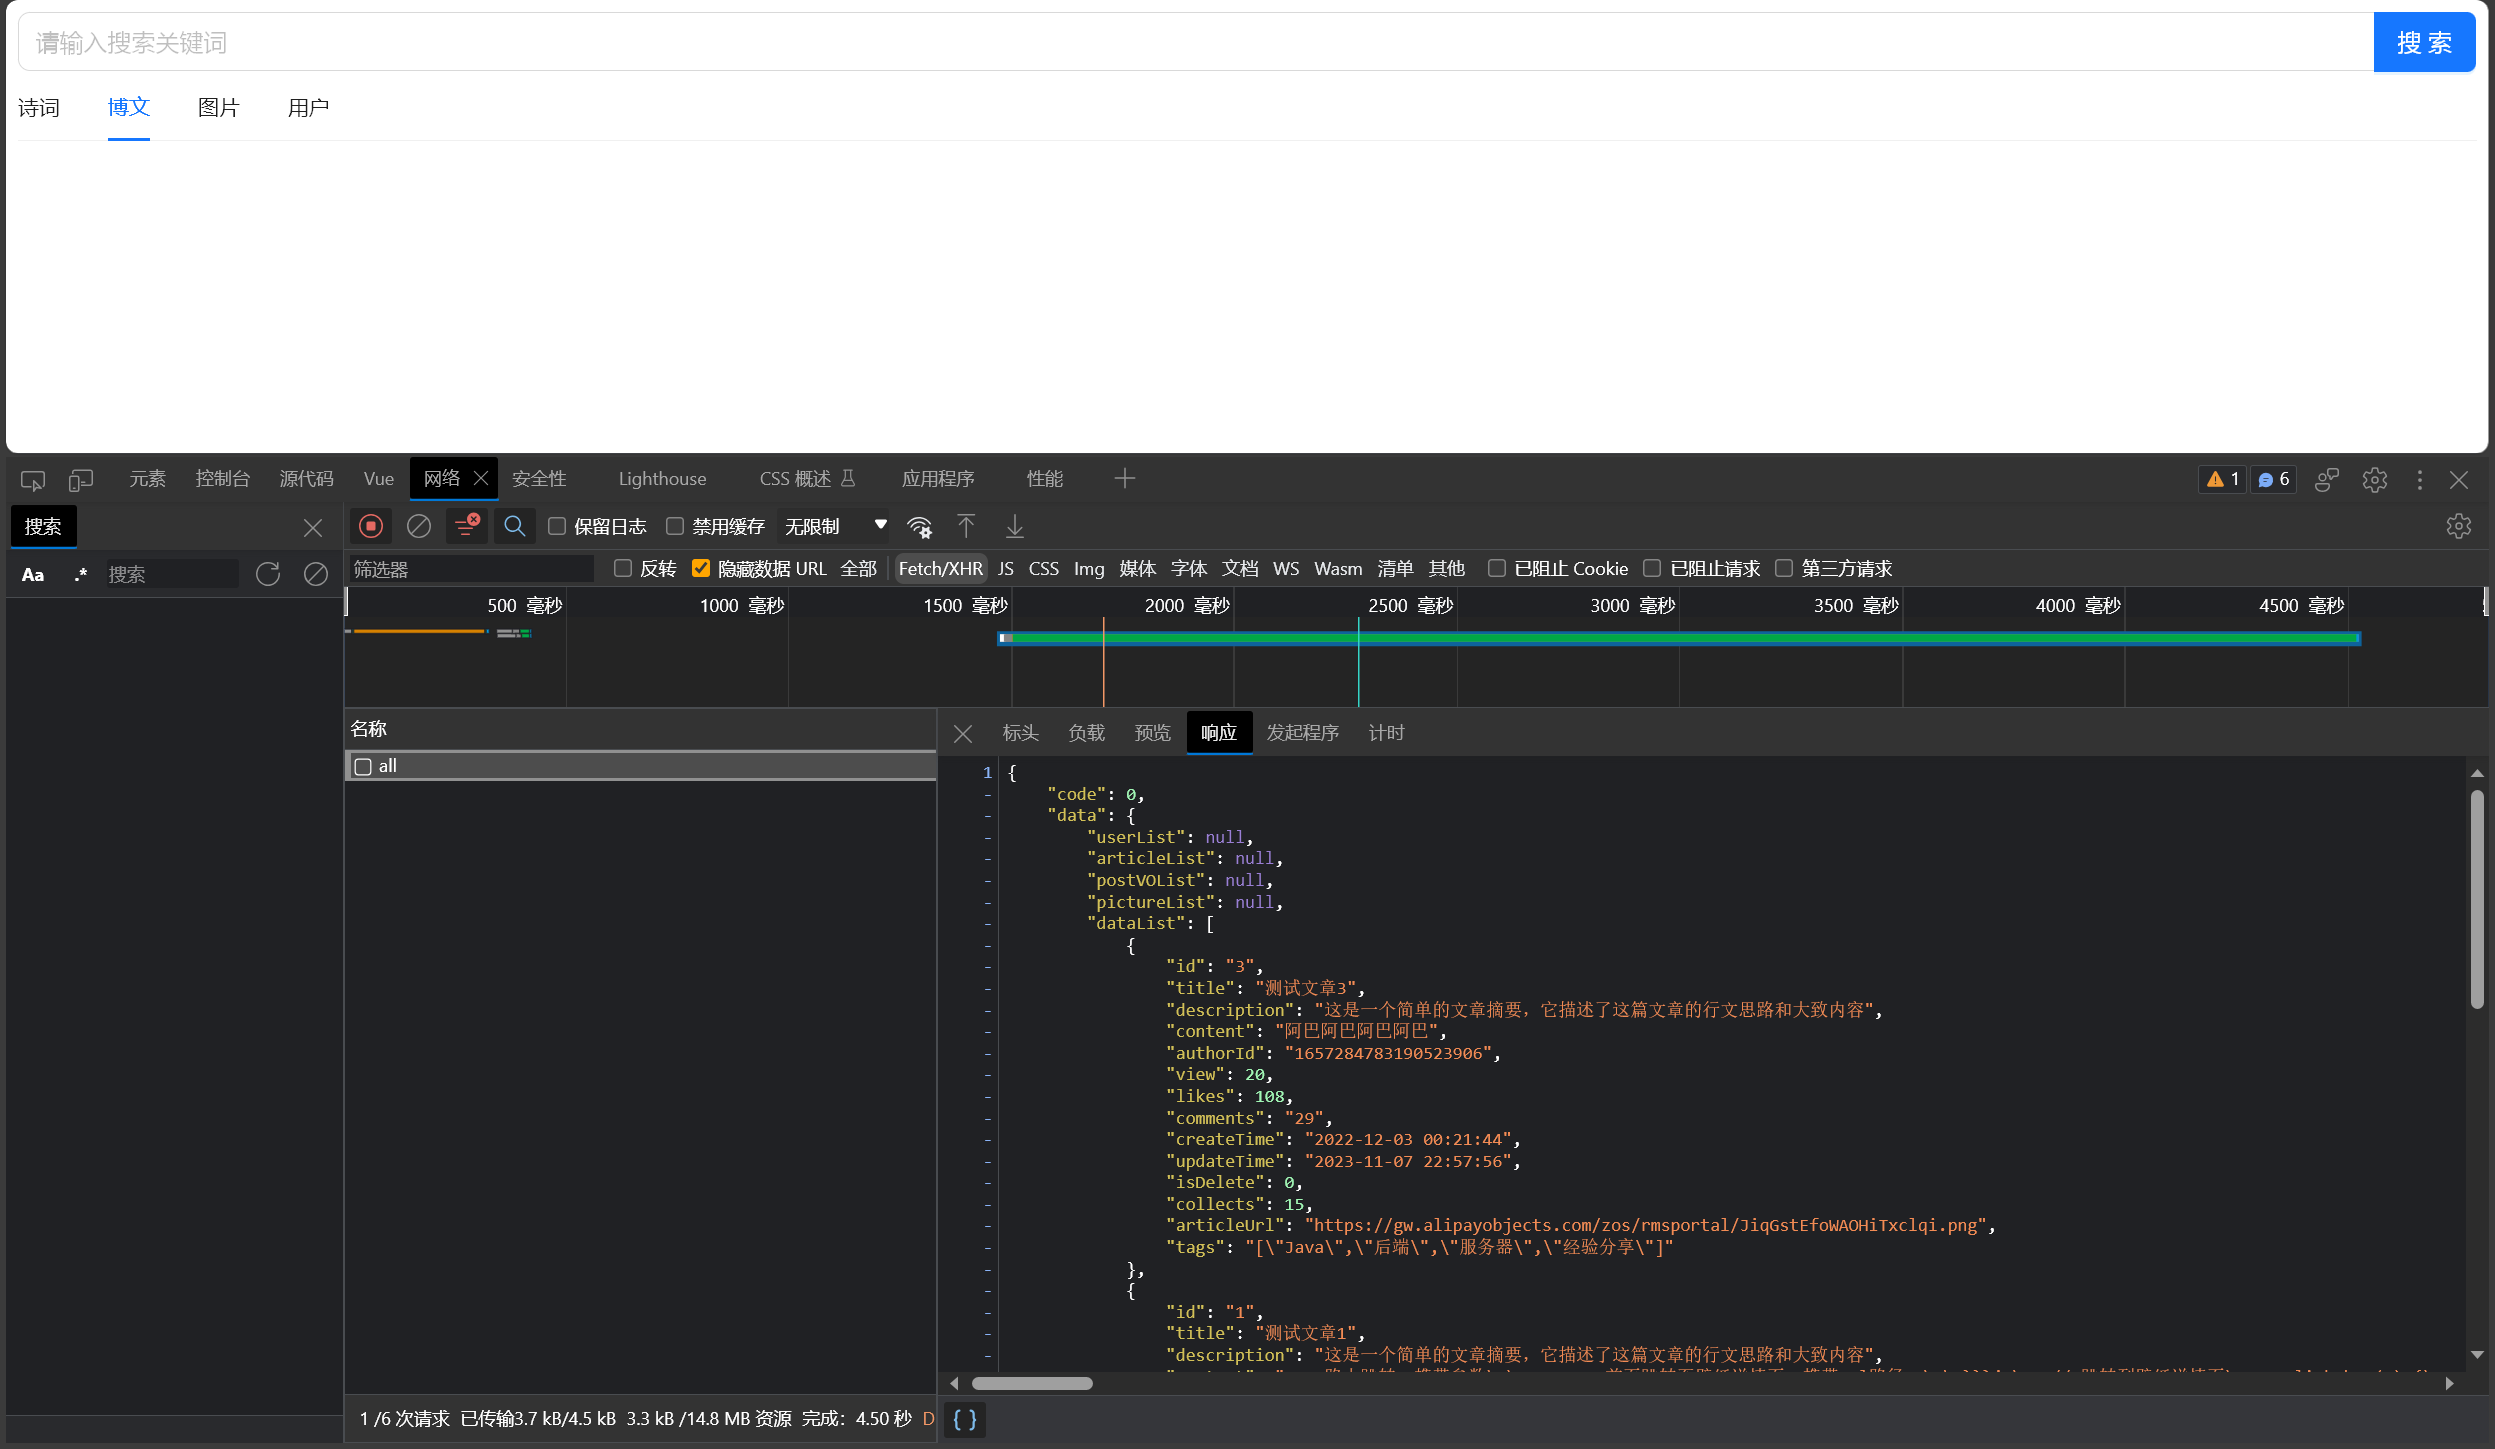Open the 性能 tab
Viewport: 2495px width, 1449px height.
pos(1045,479)
